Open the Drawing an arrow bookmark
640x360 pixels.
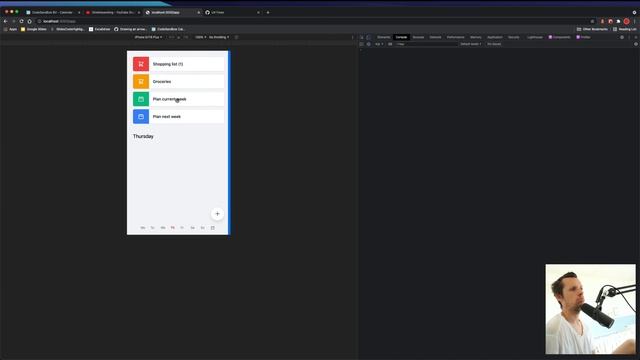point(130,29)
